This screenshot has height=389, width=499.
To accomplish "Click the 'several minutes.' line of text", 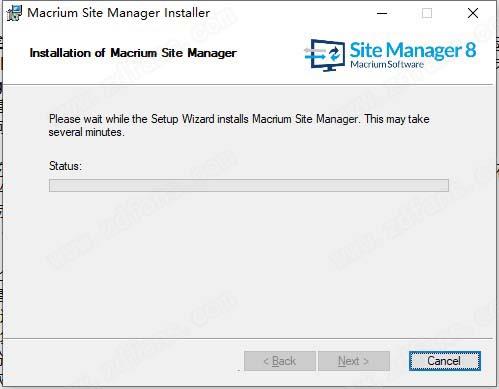I will click(87, 132).
